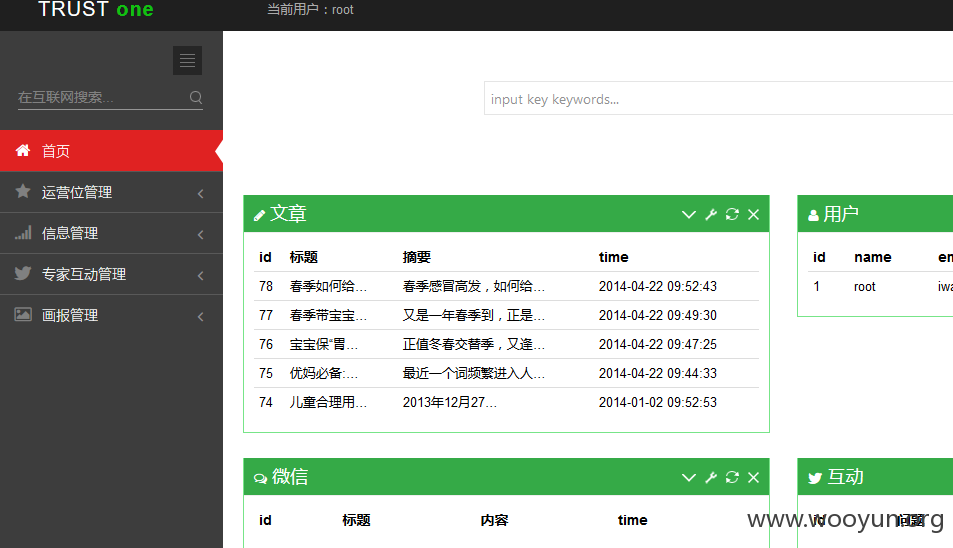Open the 运营位管理 menu item
Viewport: 953px width, 548px height.
click(x=111, y=192)
